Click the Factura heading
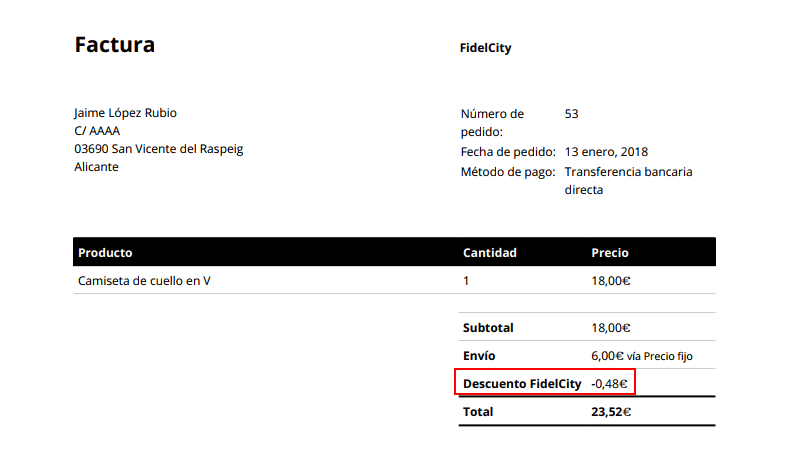Image resolution: width=785 pixels, height=461 pixels. pyautogui.click(x=114, y=45)
